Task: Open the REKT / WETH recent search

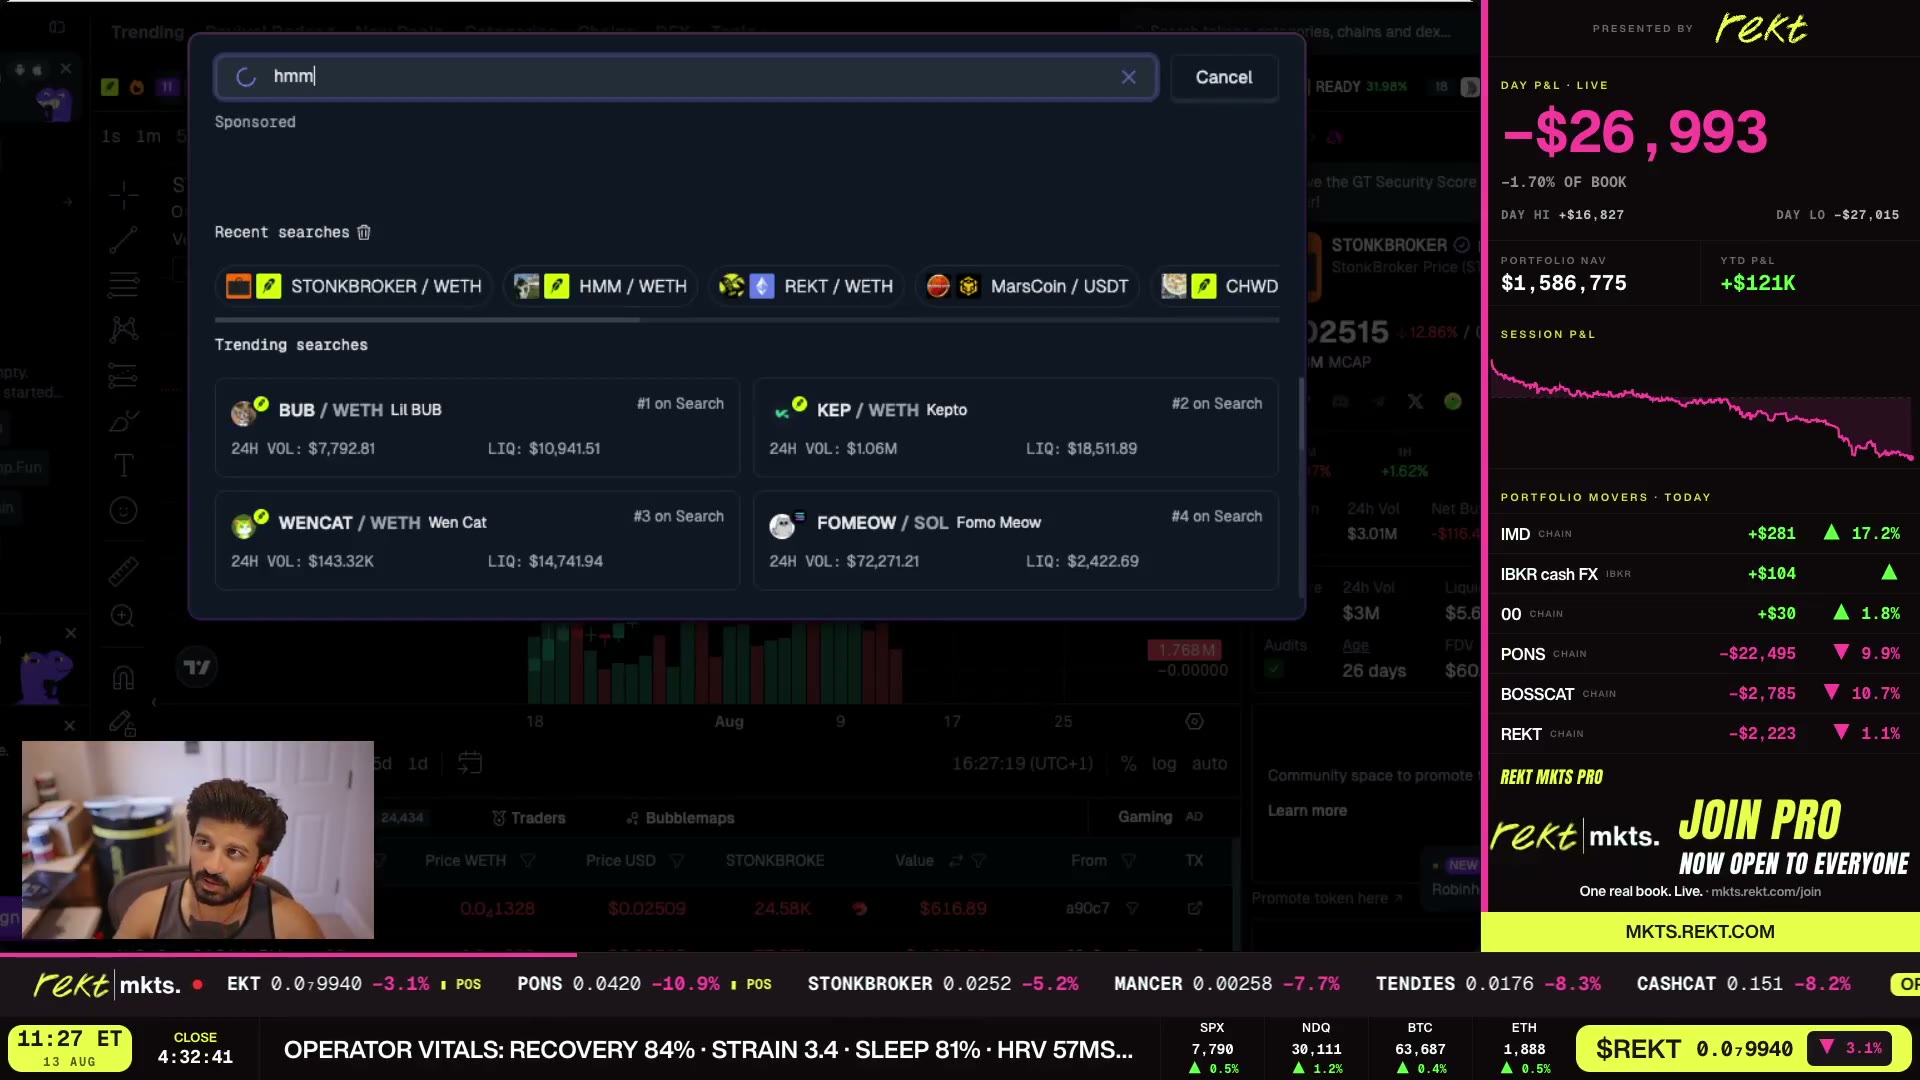Action: pos(806,286)
